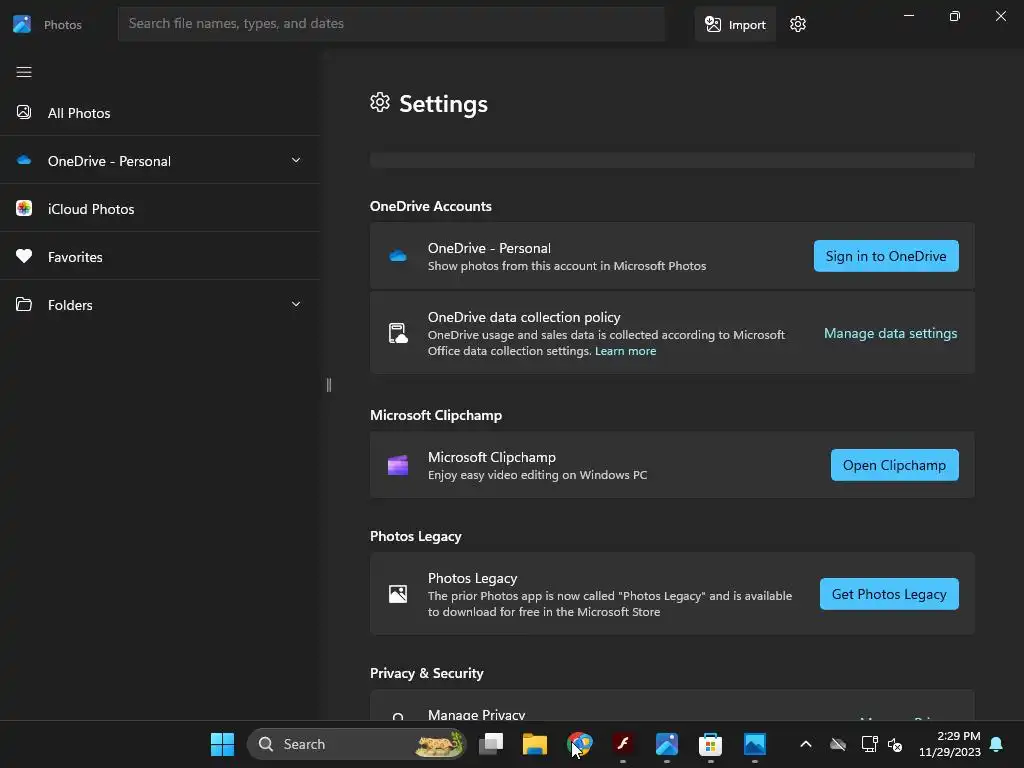Image resolution: width=1024 pixels, height=768 pixels.
Task: Open All Photos view
Action: [x=160, y=112]
